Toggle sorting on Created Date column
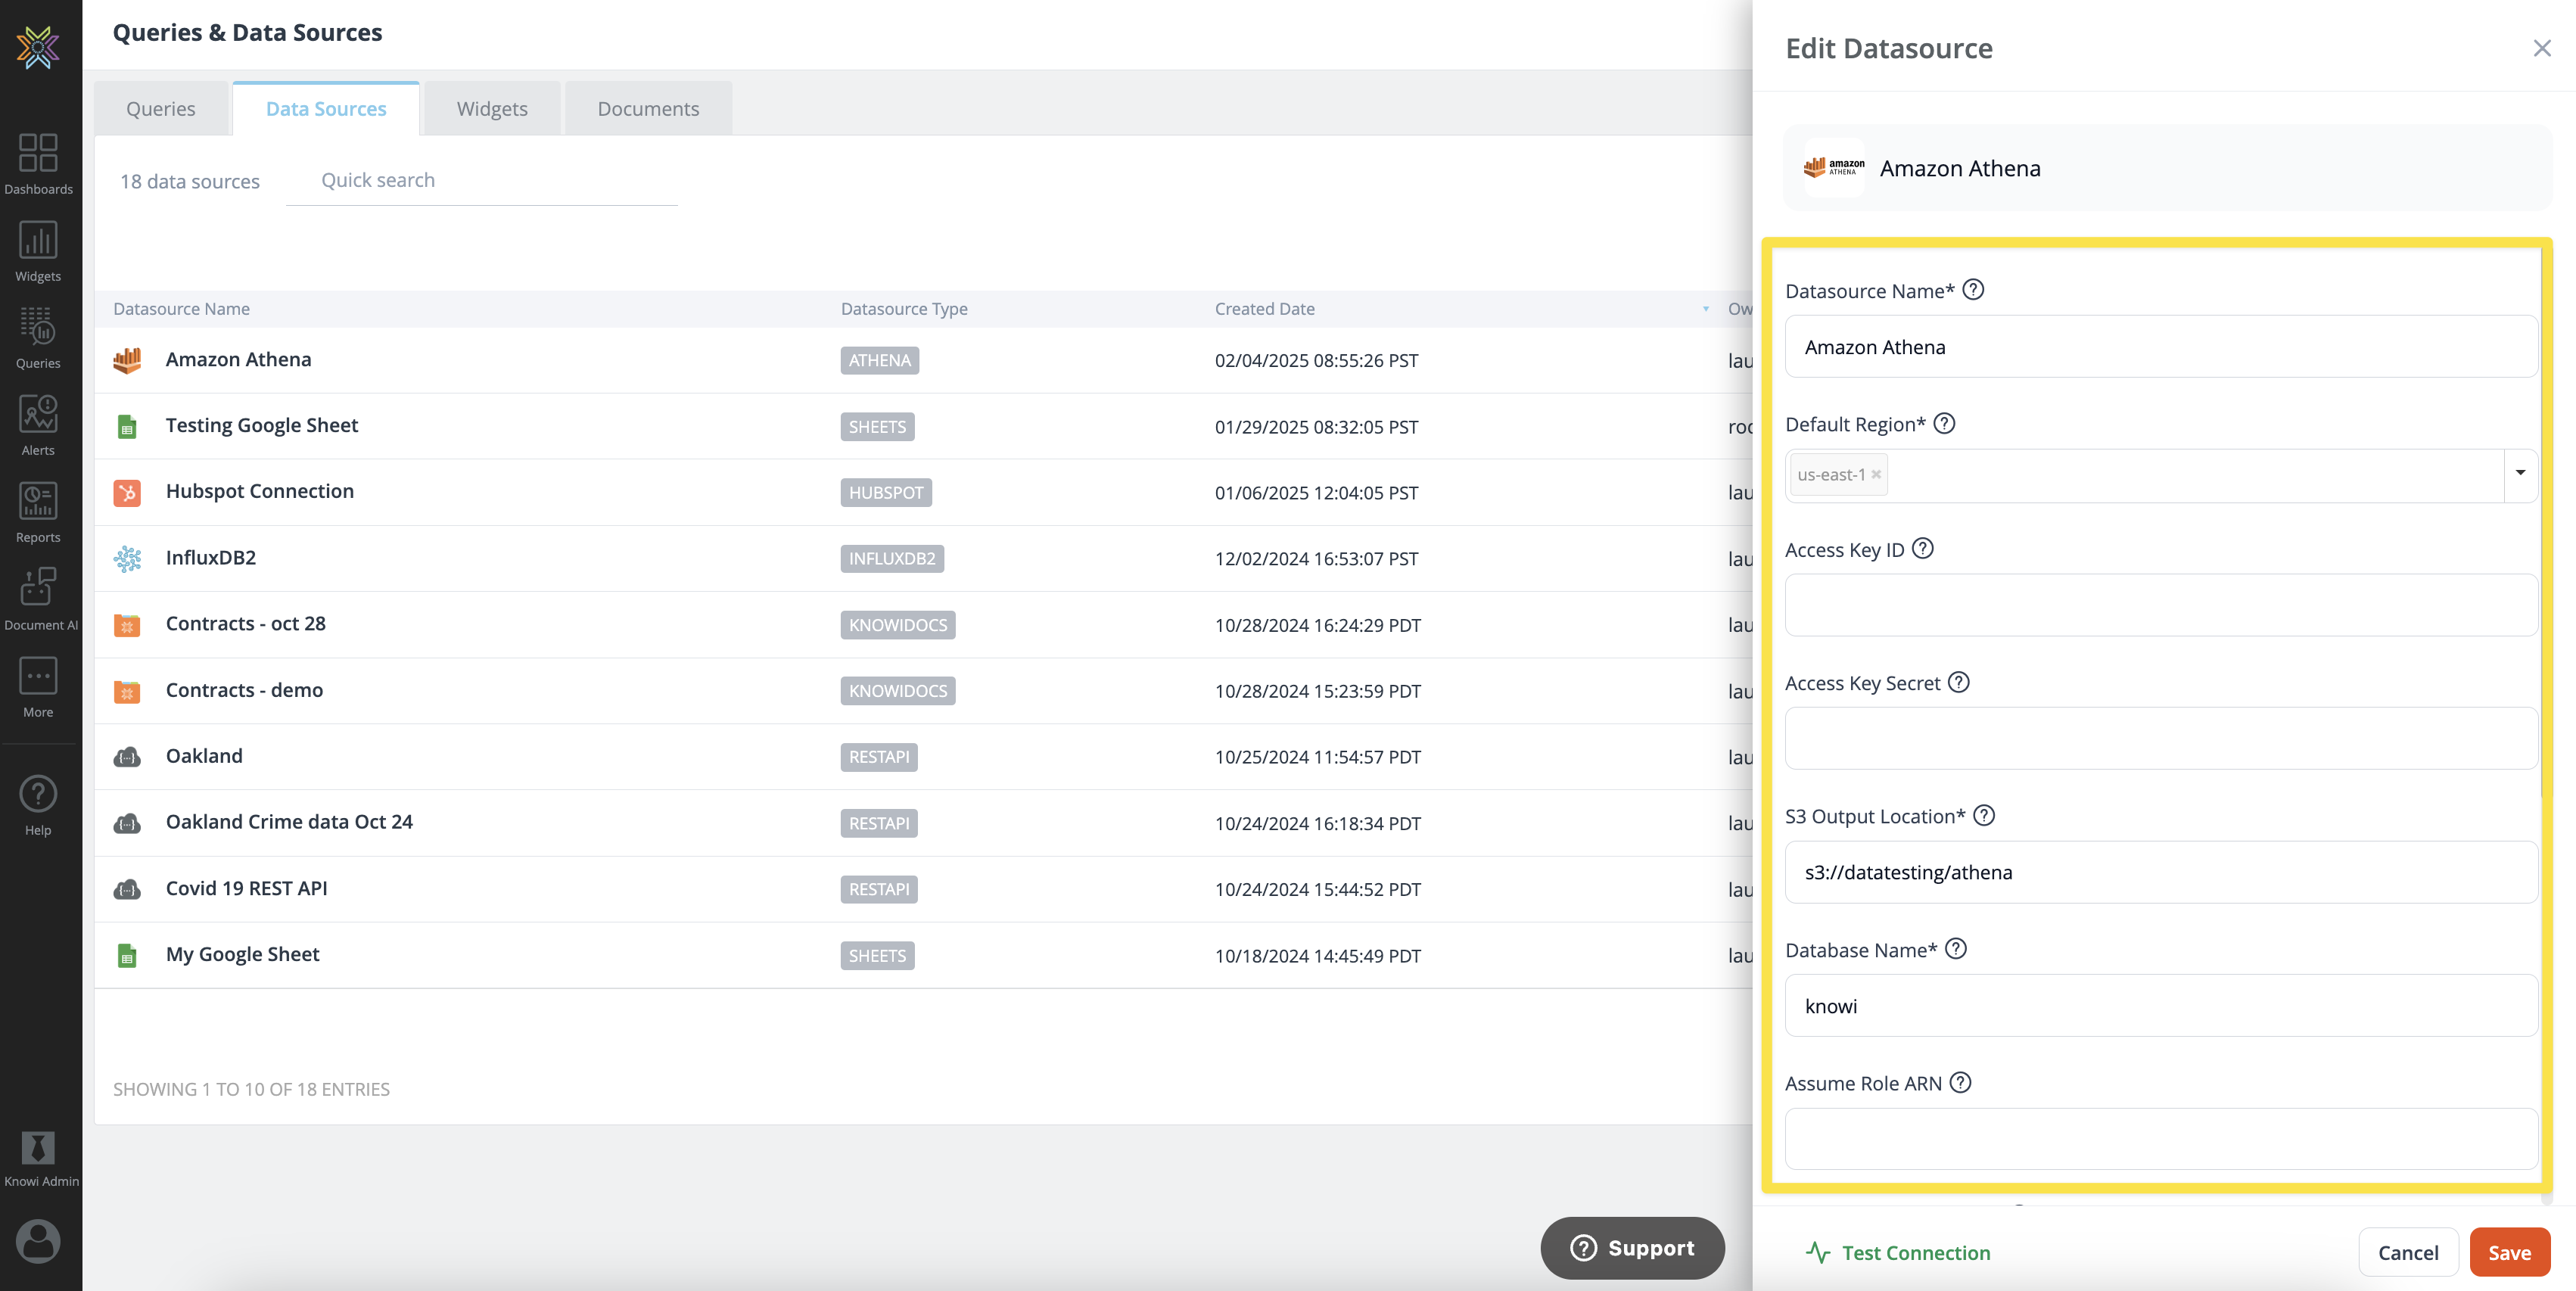Viewport: 2576px width, 1291px height. coord(1264,309)
